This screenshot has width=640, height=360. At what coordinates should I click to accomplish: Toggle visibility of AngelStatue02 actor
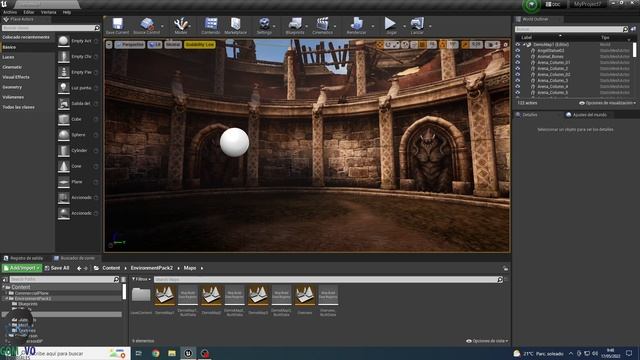point(518,51)
